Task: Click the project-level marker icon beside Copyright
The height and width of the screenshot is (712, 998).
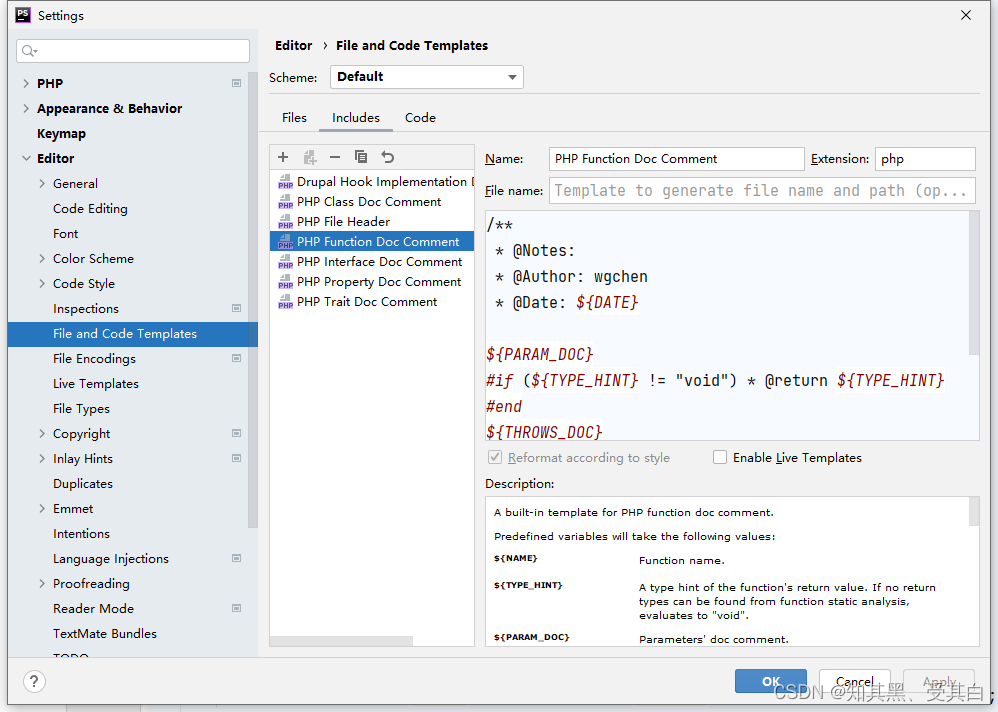Action: (x=236, y=433)
